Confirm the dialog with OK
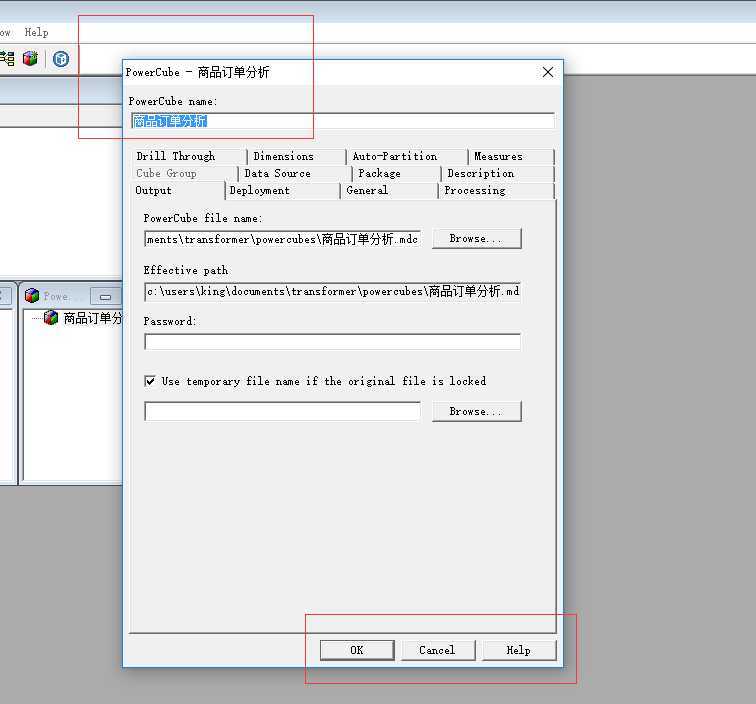Viewport: 756px width, 704px height. (x=357, y=650)
